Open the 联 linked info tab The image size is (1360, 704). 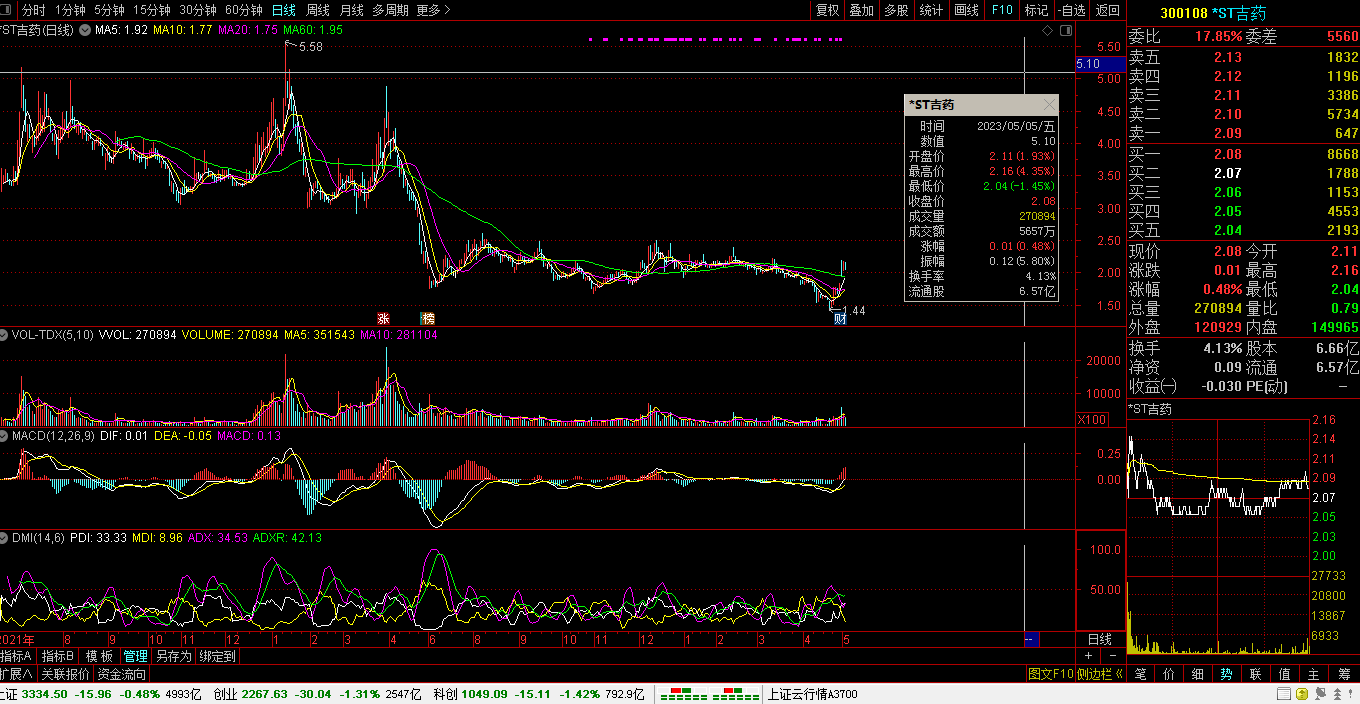(x=1256, y=674)
